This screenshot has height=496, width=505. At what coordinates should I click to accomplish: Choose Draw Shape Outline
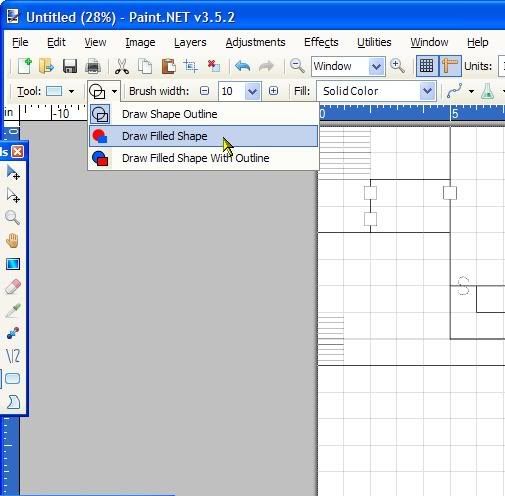click(203, 114)
